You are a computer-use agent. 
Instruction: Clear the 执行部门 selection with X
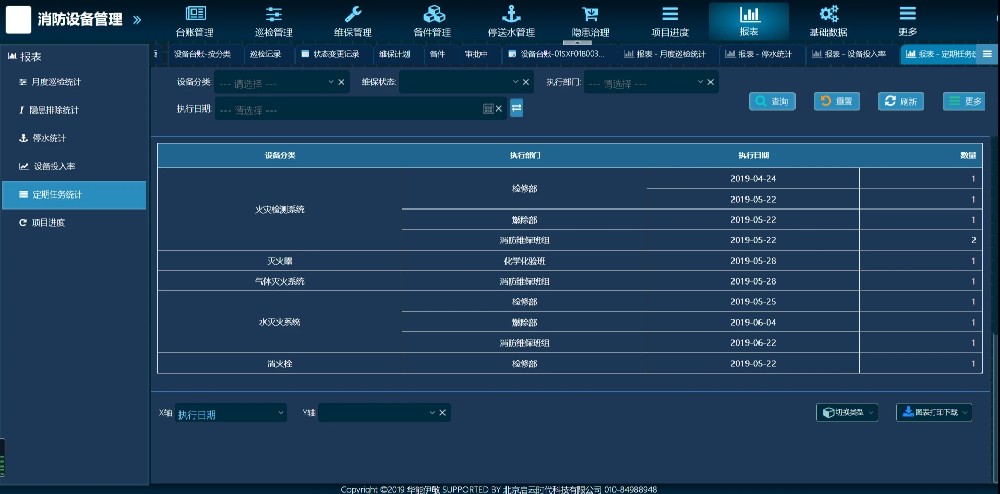pyautogui.click(x=710, y=82)
